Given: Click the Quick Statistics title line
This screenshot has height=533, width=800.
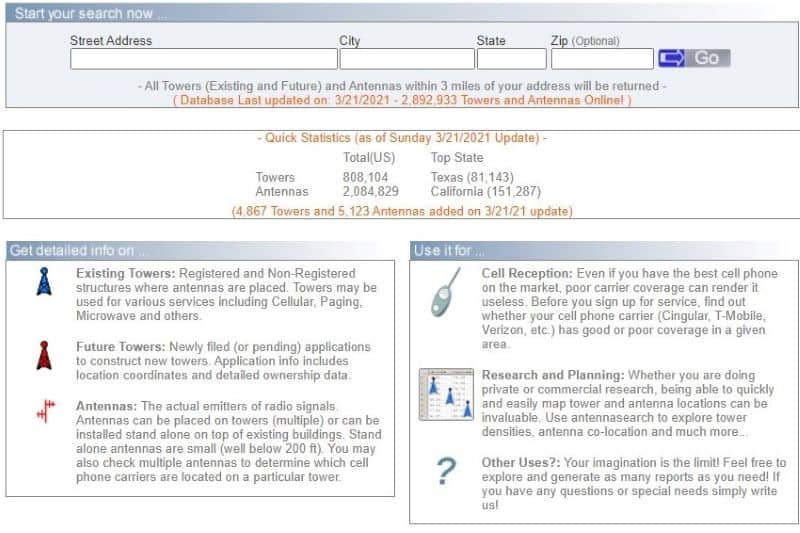Looking at the screenshot, I should click(x=402, y=138).
